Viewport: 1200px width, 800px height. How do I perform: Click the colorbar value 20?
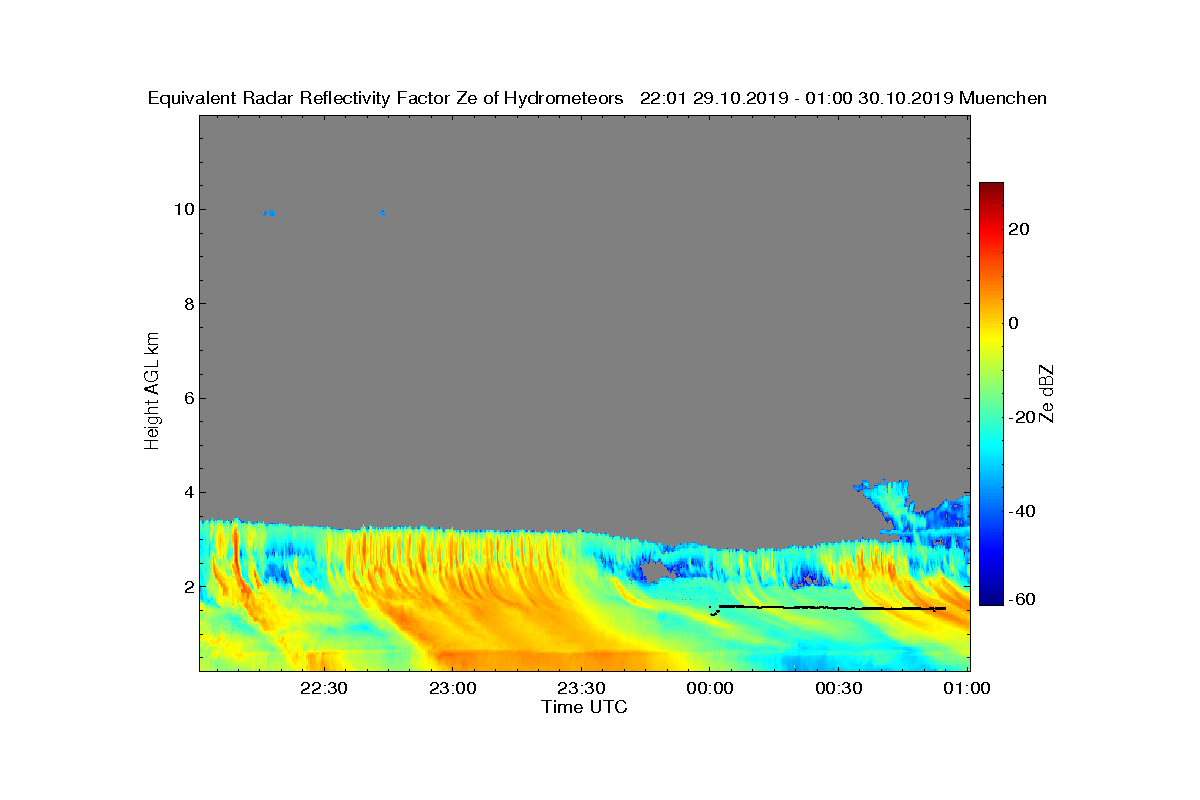[x=1020, y=229]
